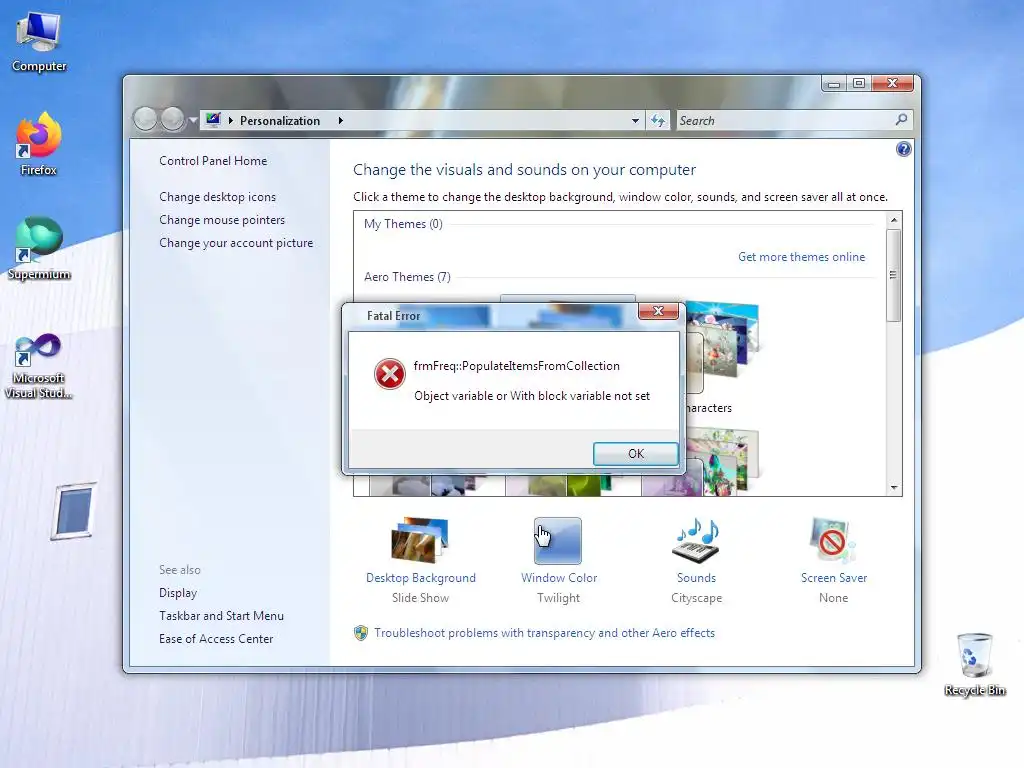Click the search magnifier icon
The height and width of the screenshot is (768, 1024).
(901, 120)
